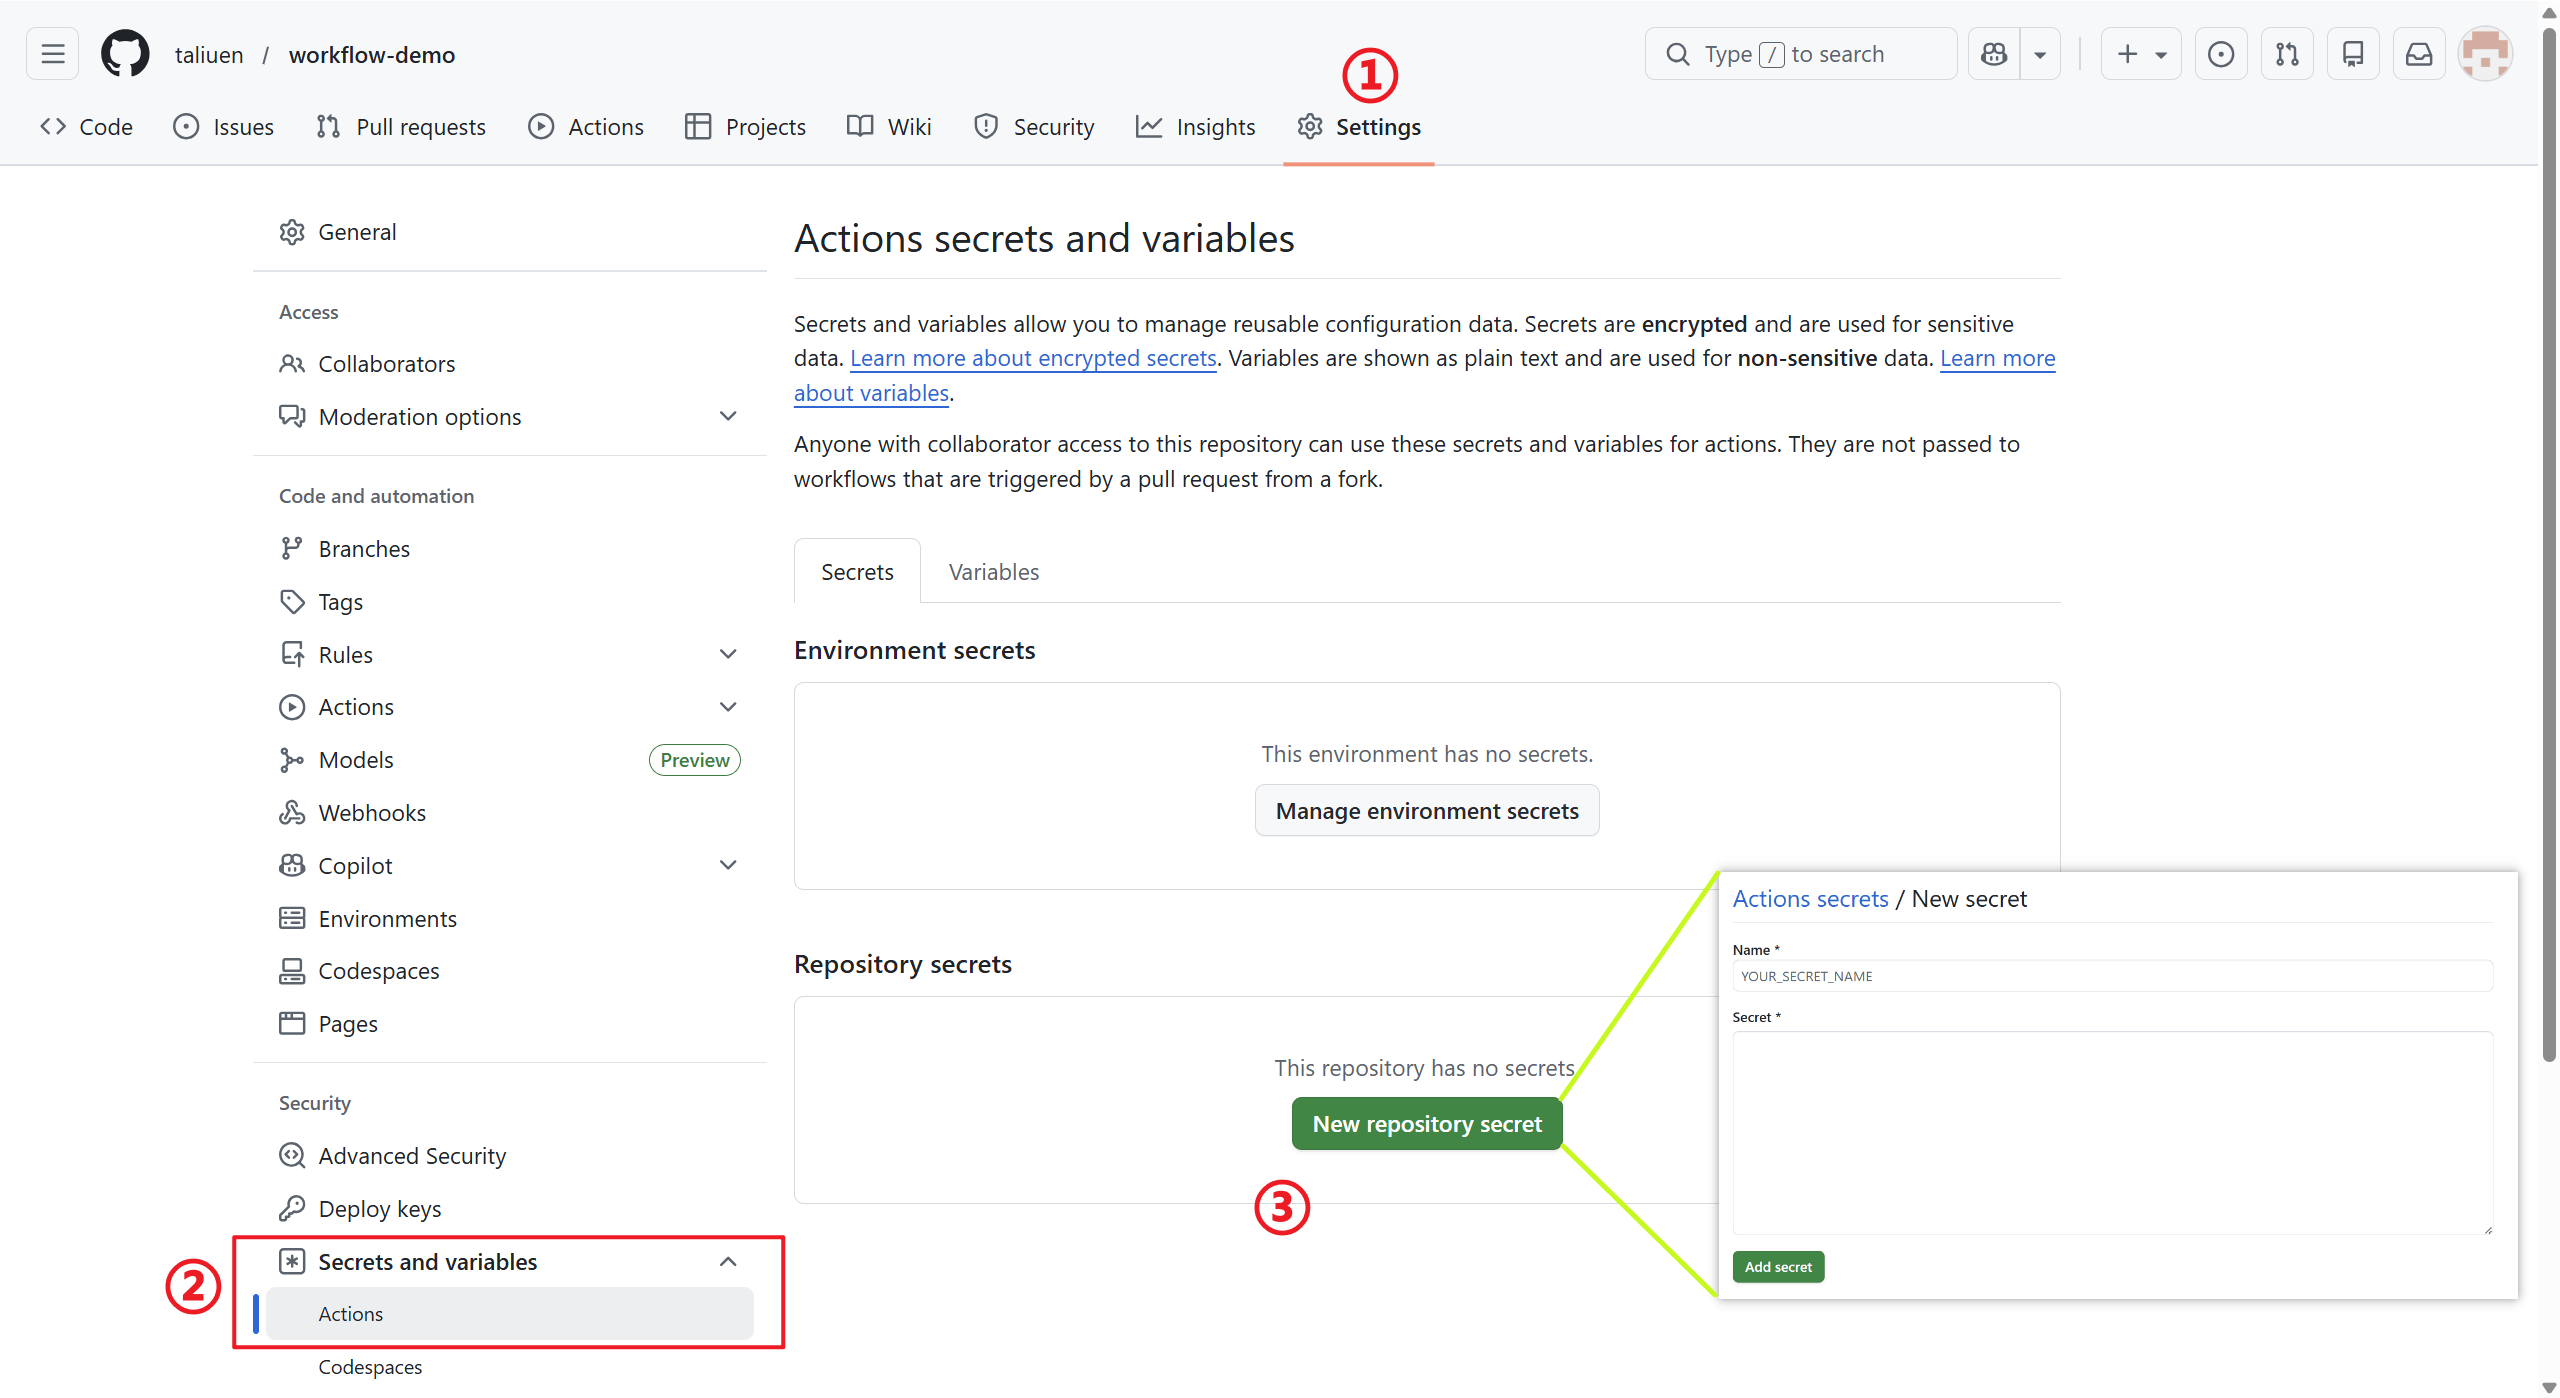This screenshot has height=1398, width=2560.
Task: Open the repositories icon in header
Action: (2352, 54)
